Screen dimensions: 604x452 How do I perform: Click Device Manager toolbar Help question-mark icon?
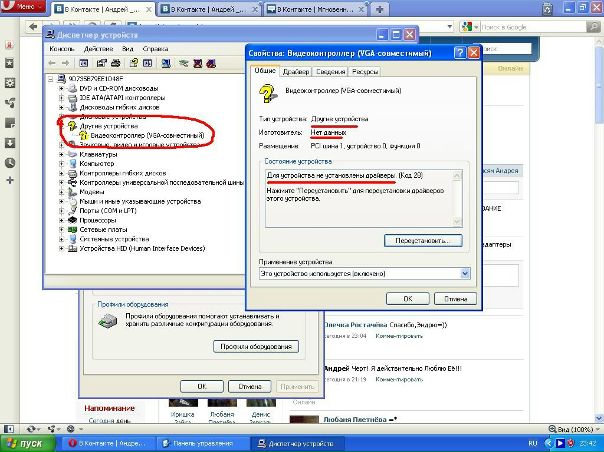(135, 61)
